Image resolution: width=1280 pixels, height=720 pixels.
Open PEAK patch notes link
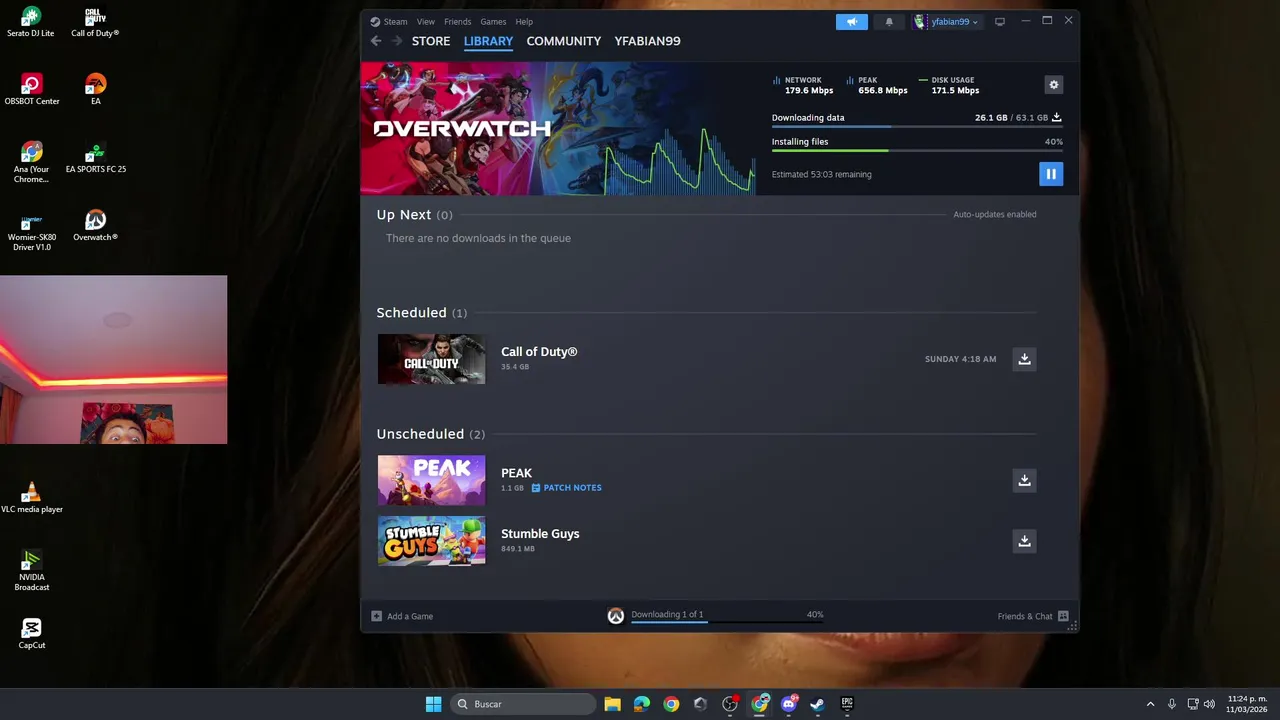click(566, 488)
